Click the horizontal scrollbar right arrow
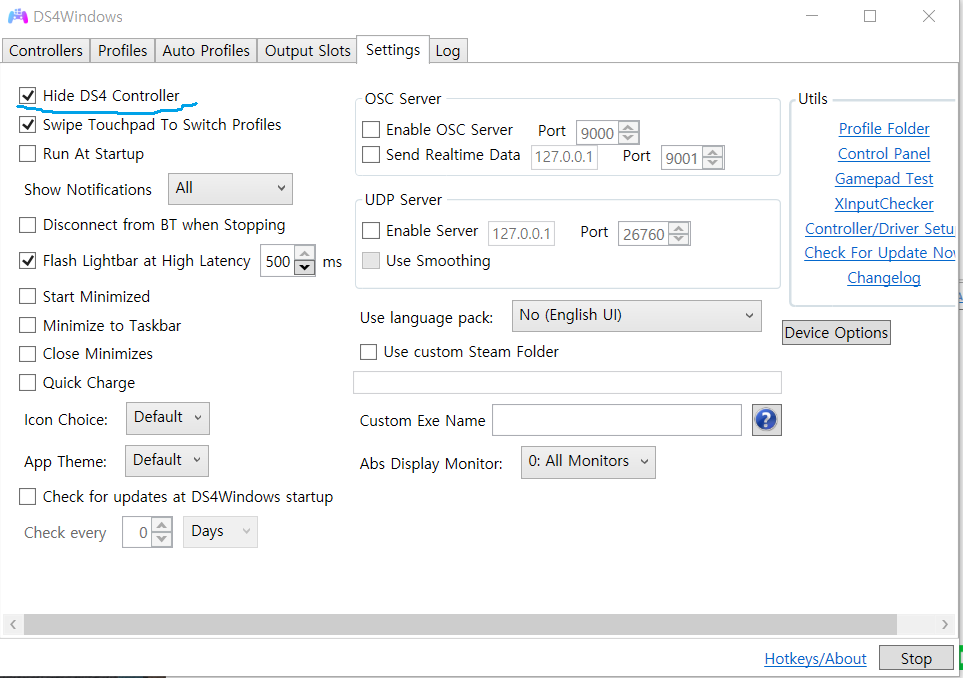The height and width of the screenshot is (678, 963). click(x=945, y=625)
